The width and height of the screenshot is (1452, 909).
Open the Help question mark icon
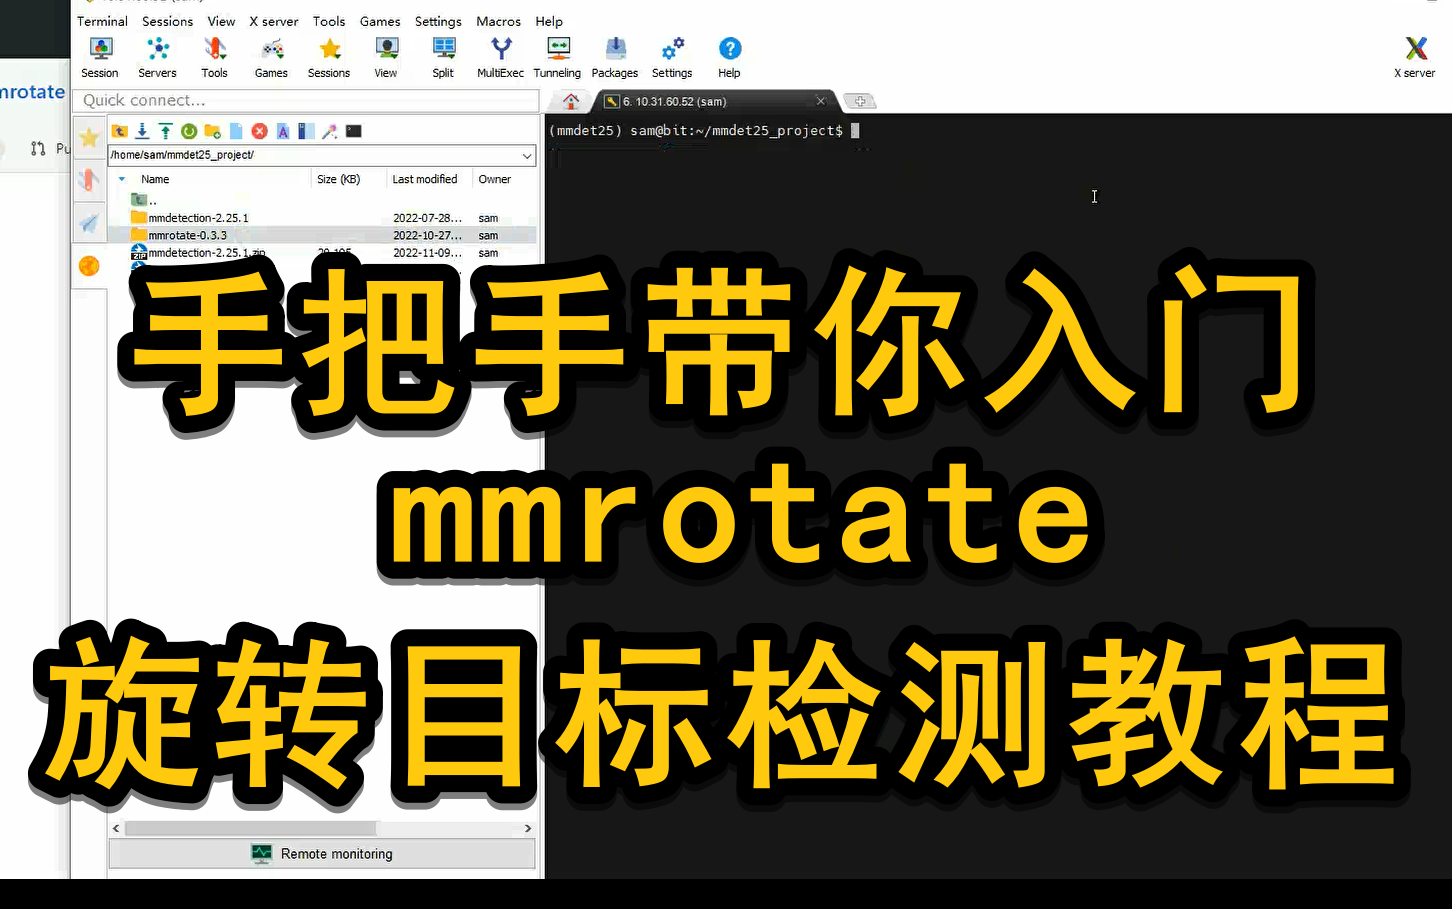click(730, 57)
